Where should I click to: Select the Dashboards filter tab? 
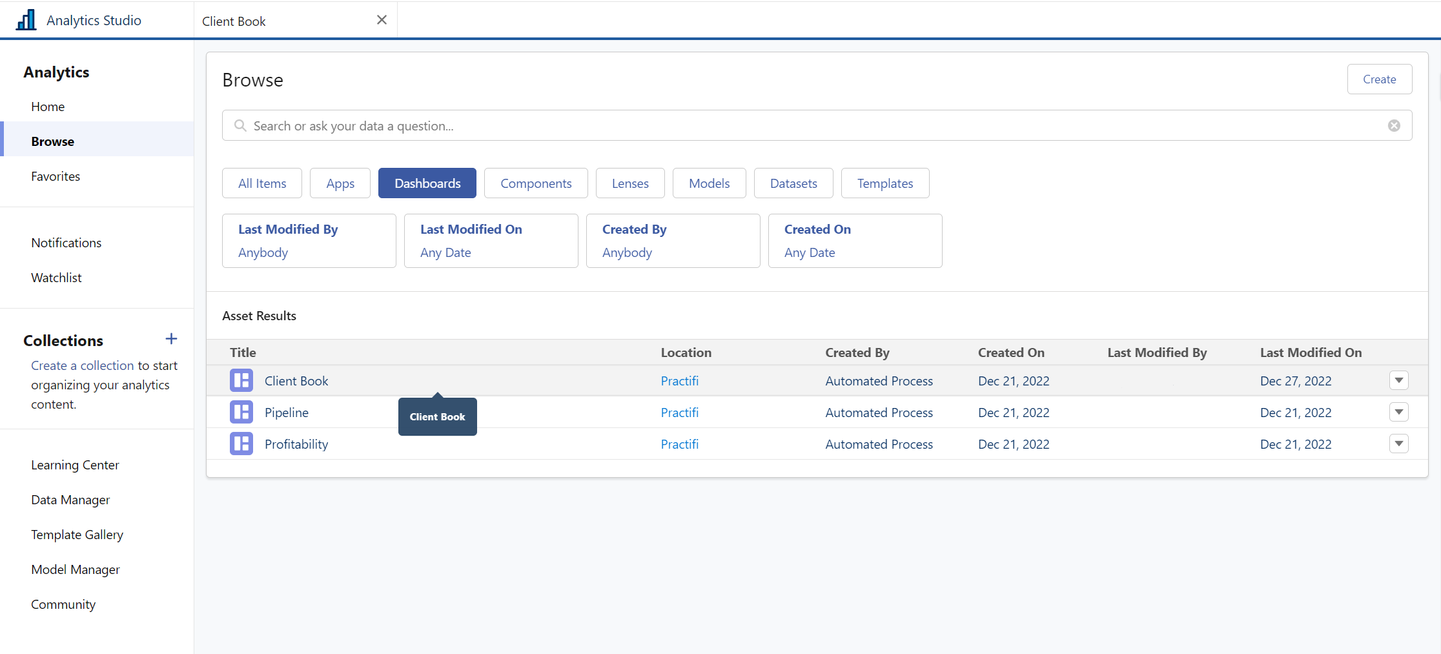point(427,183)
